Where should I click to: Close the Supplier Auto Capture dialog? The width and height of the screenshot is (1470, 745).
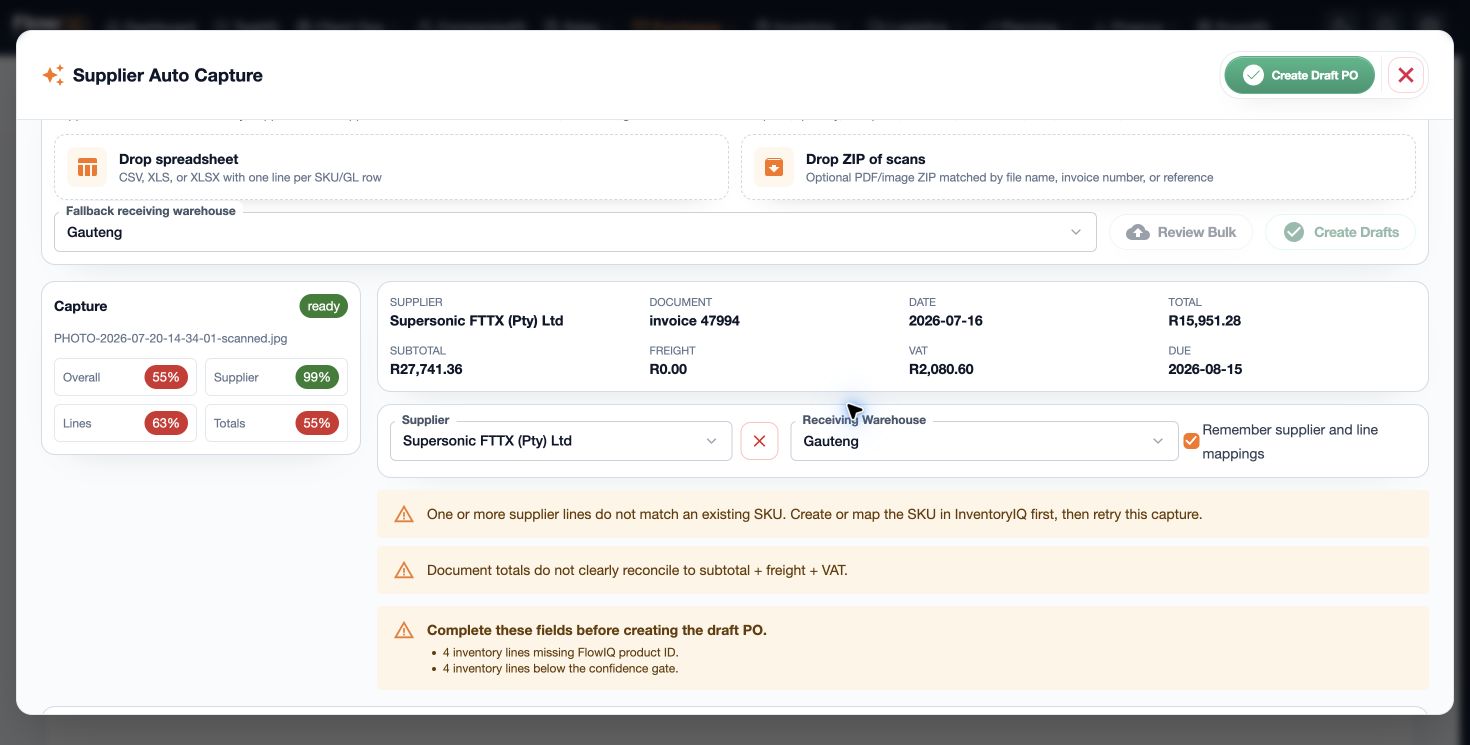pyautogui.click(x=1406, y=75)
